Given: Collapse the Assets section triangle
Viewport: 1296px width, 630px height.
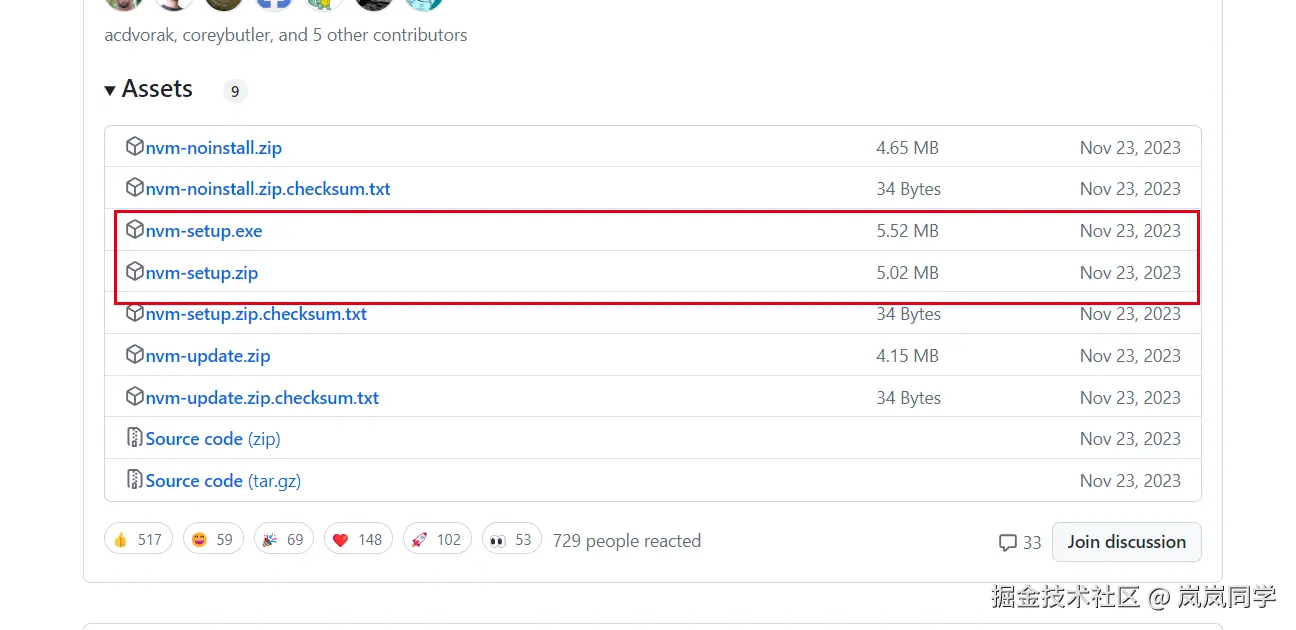Looking at the screenshot, I should point(110,90).
